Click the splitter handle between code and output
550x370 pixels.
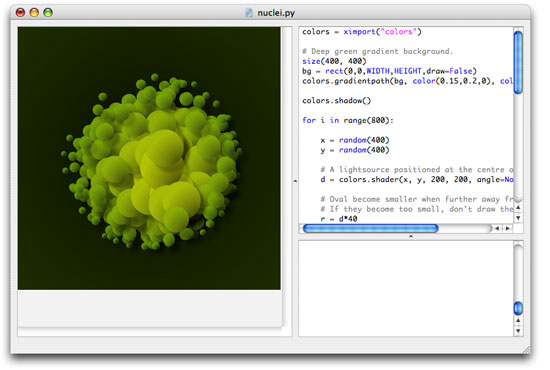click(411, 236)
